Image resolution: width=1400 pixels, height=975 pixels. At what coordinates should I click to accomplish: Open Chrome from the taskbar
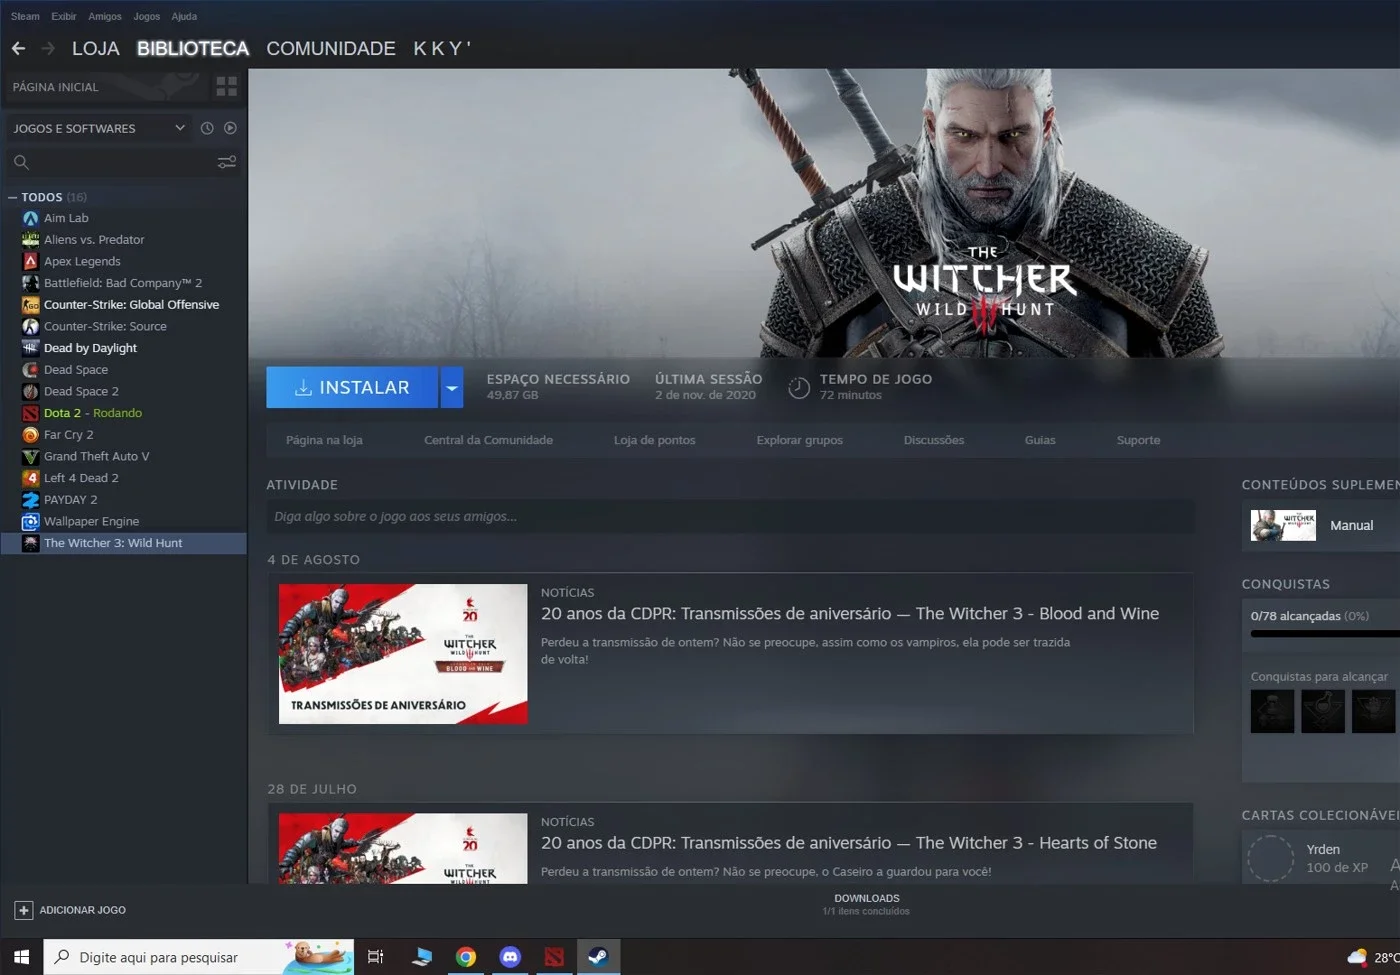click(x=466, y=957)
